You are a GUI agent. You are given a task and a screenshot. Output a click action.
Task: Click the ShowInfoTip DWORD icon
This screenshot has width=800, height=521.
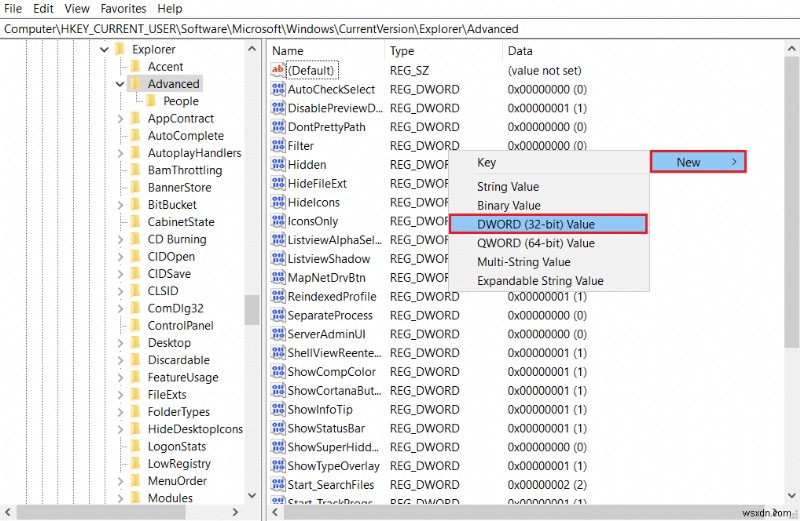pyautogui.click(x=278, y=409)
